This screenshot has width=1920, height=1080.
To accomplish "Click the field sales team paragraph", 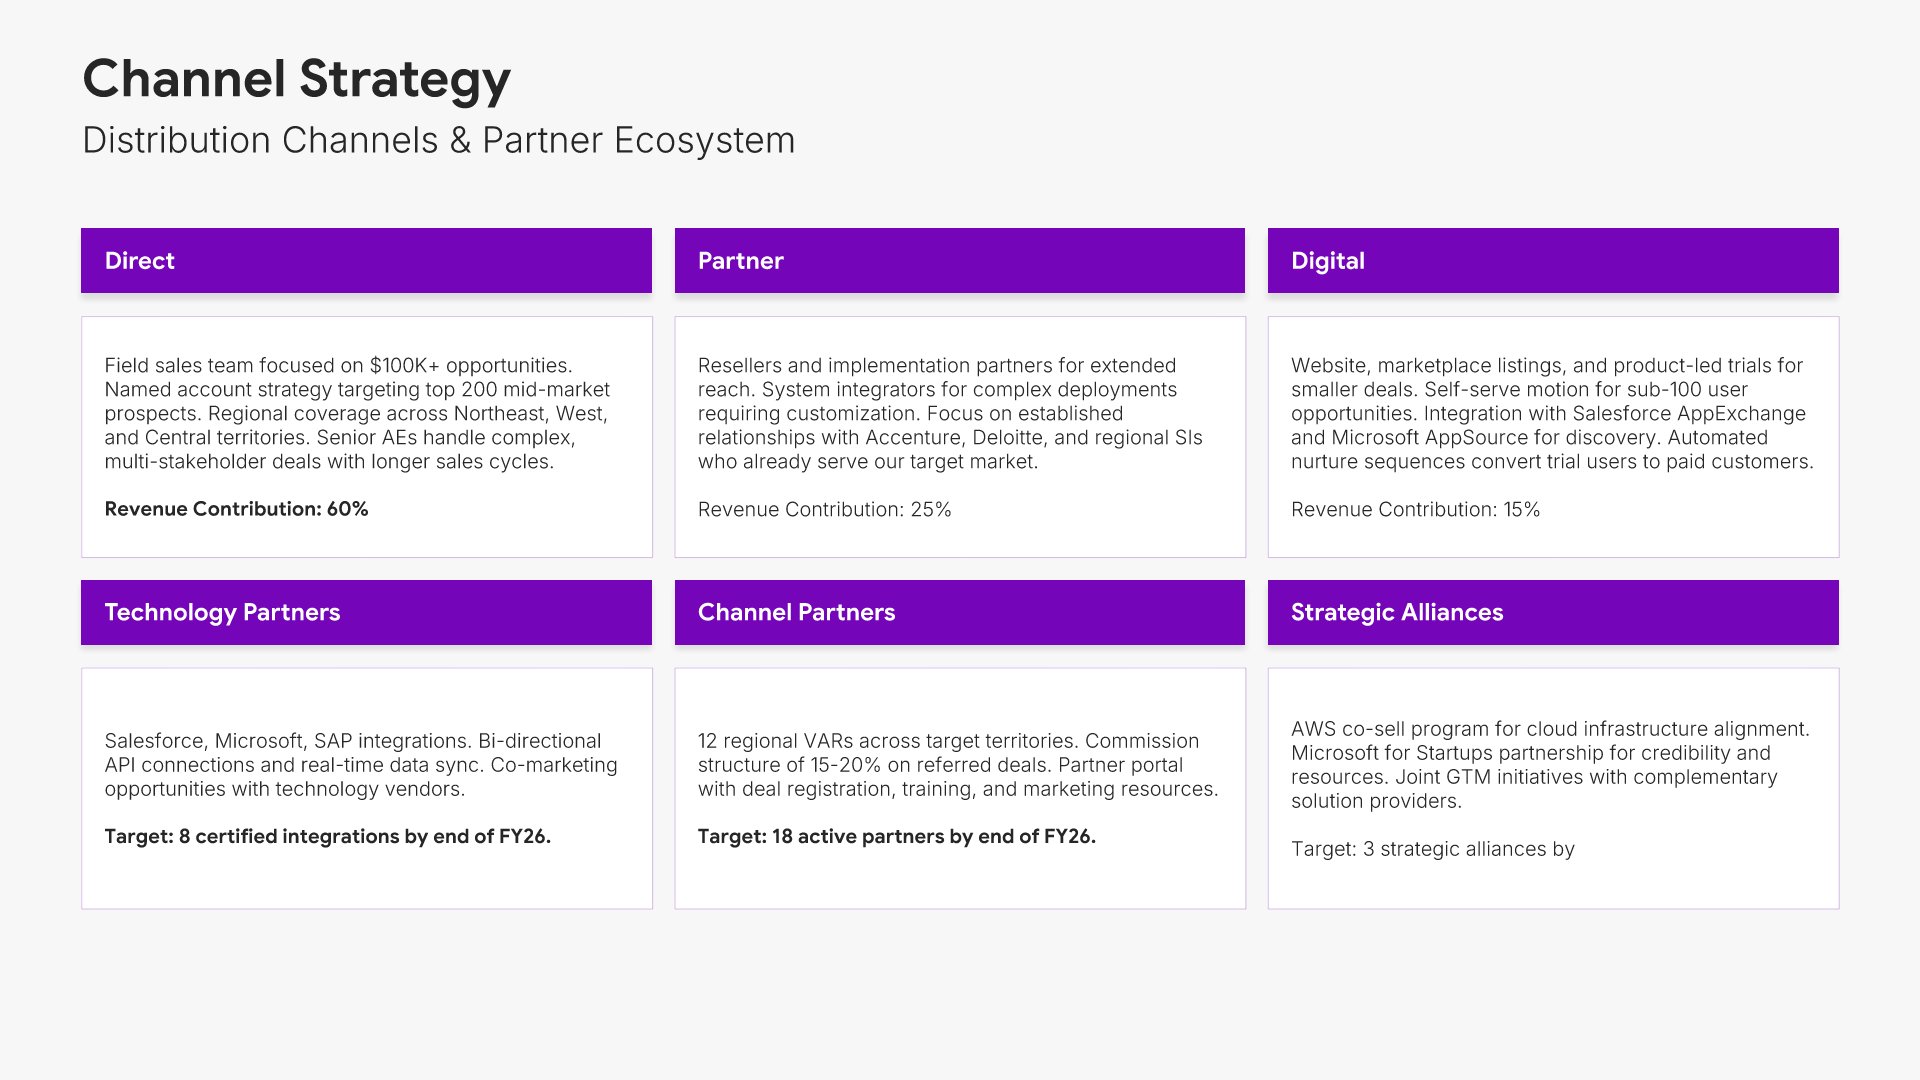I will 357,413.
